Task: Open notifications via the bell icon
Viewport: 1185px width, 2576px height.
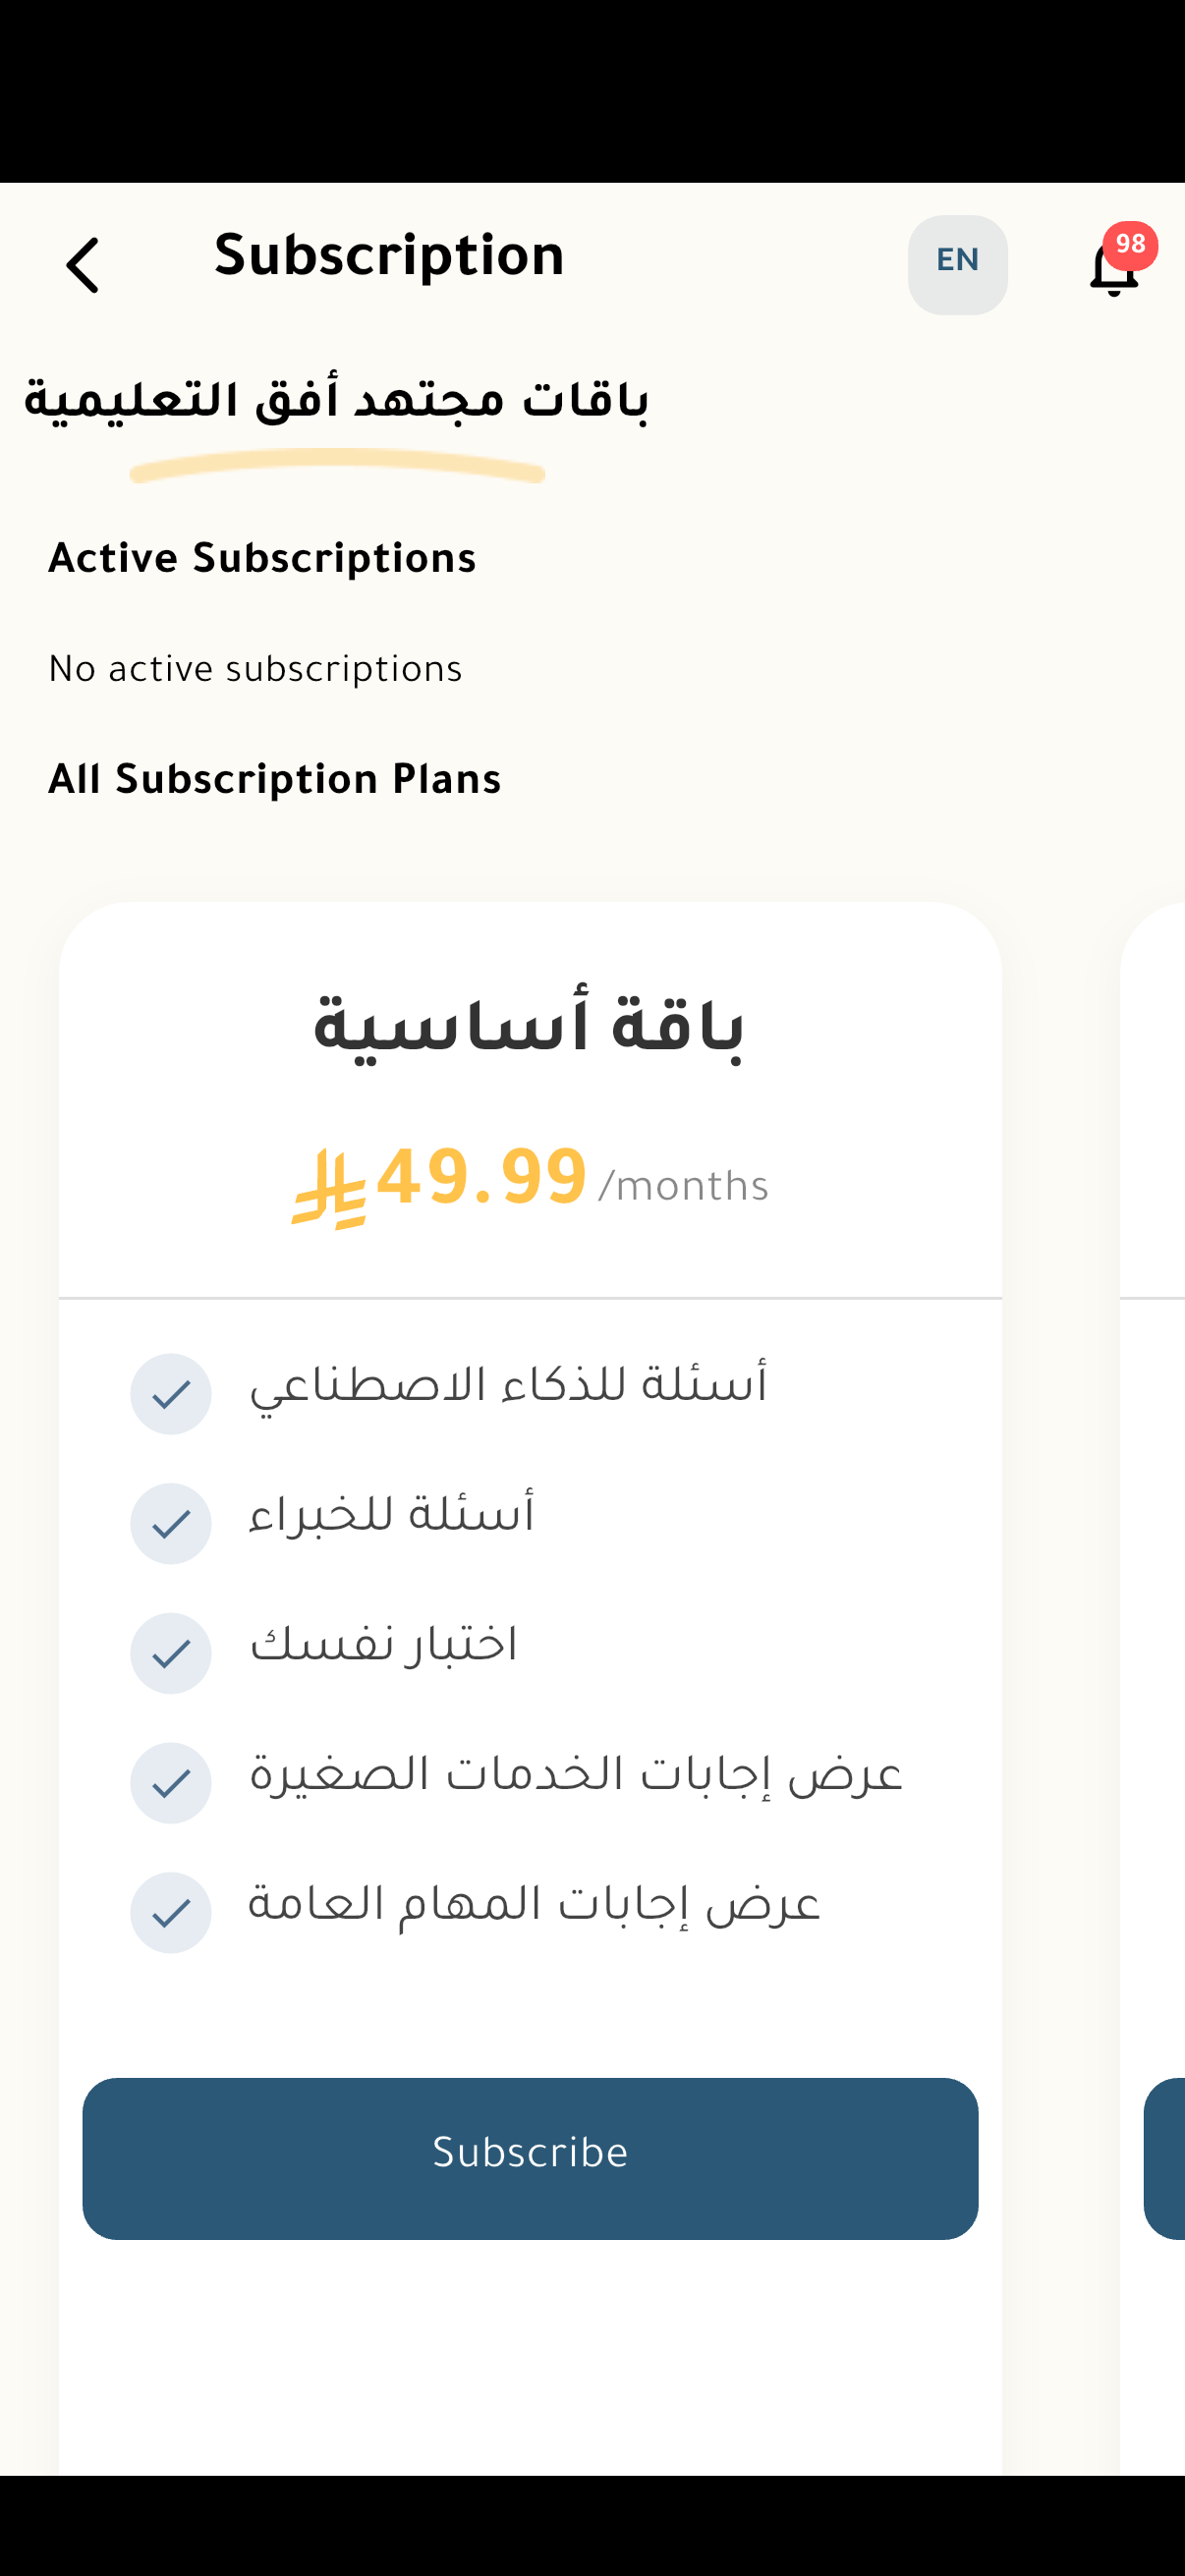Action: [x=1112, y=272]
